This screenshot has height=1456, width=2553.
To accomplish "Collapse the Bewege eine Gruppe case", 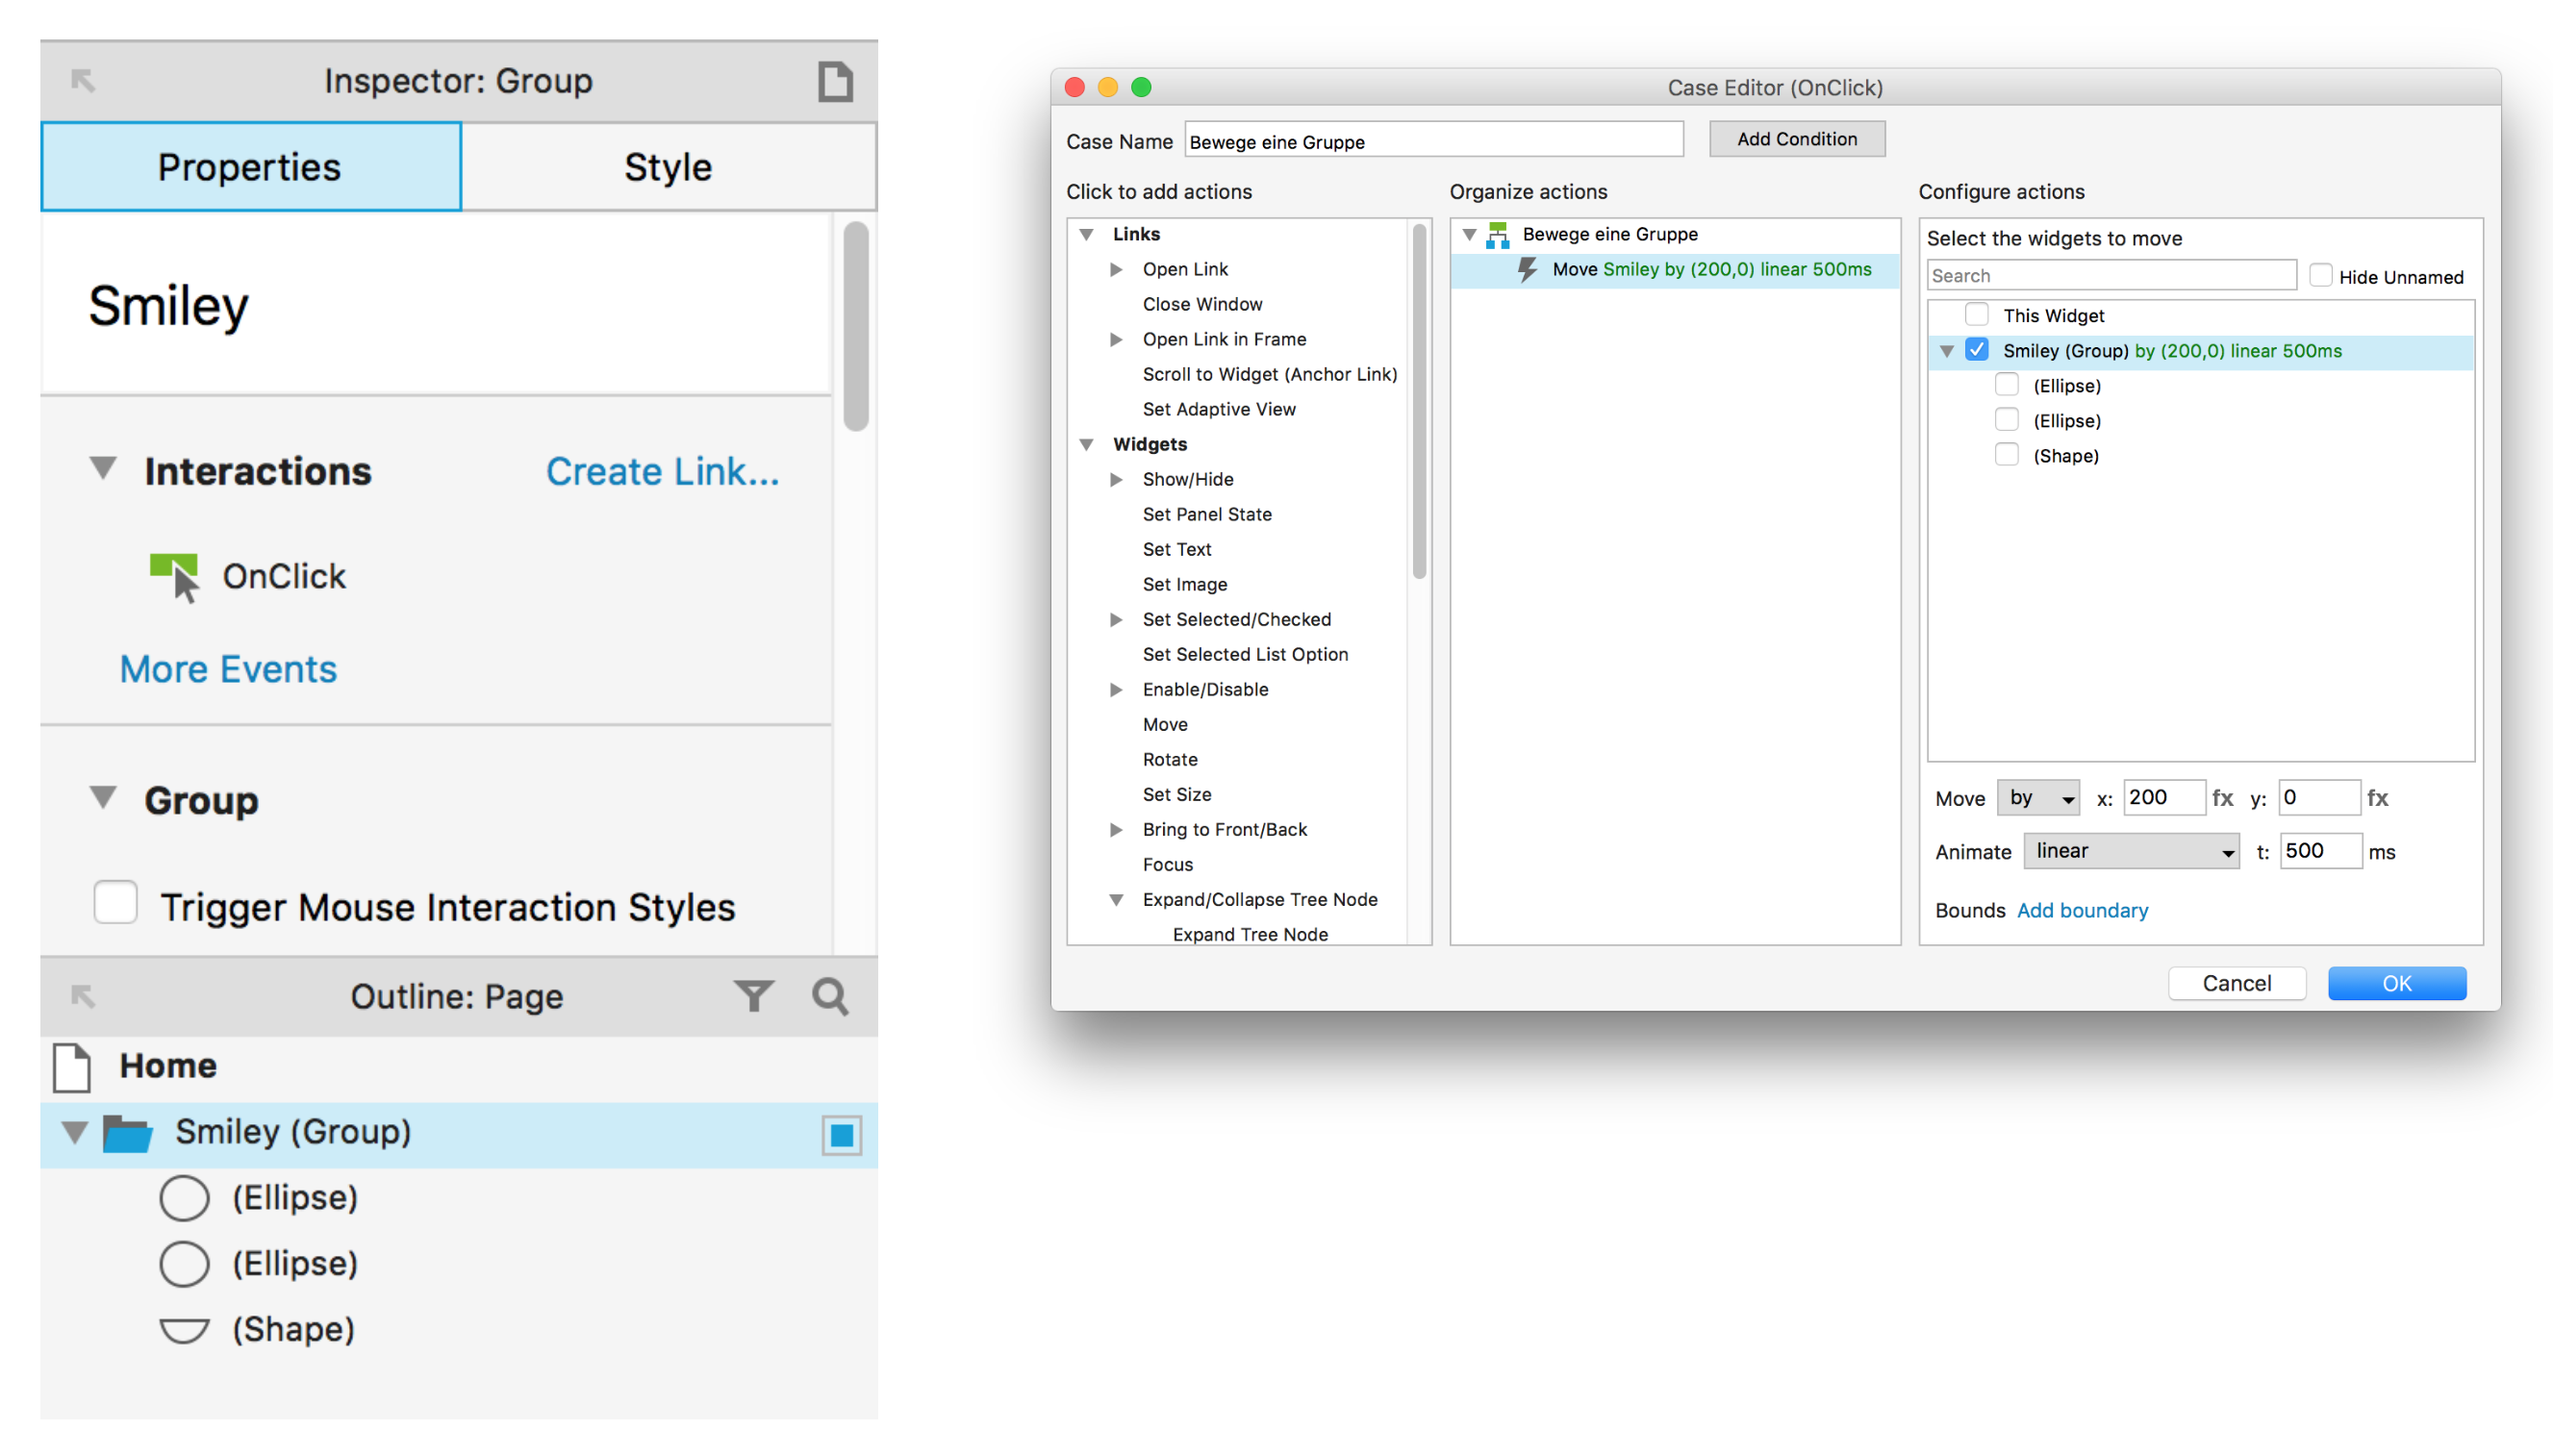I will (1470, 235).
